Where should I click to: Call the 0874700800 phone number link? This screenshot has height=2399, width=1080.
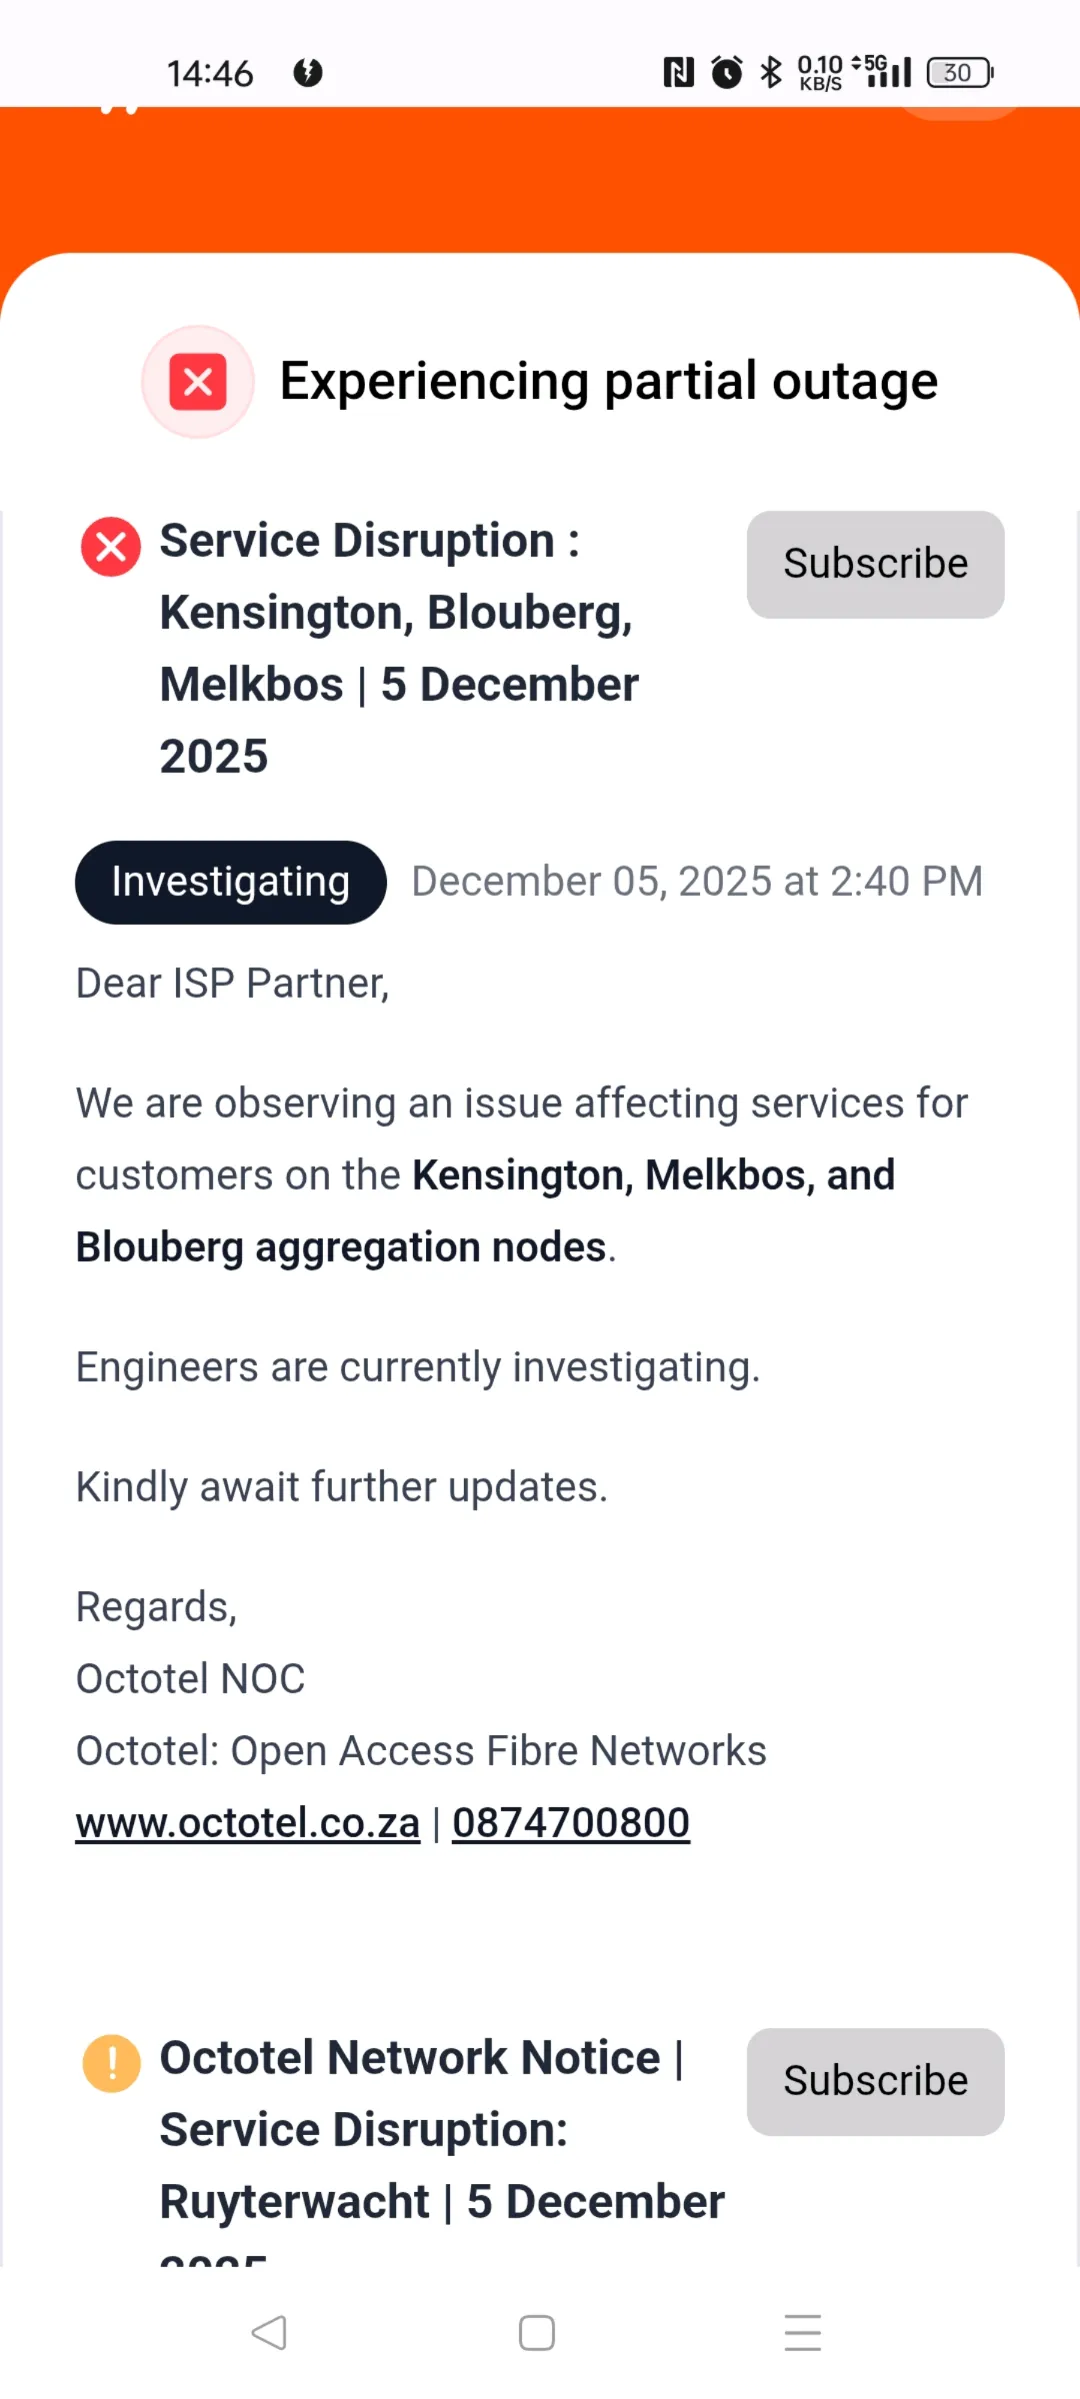(571, 1823)
